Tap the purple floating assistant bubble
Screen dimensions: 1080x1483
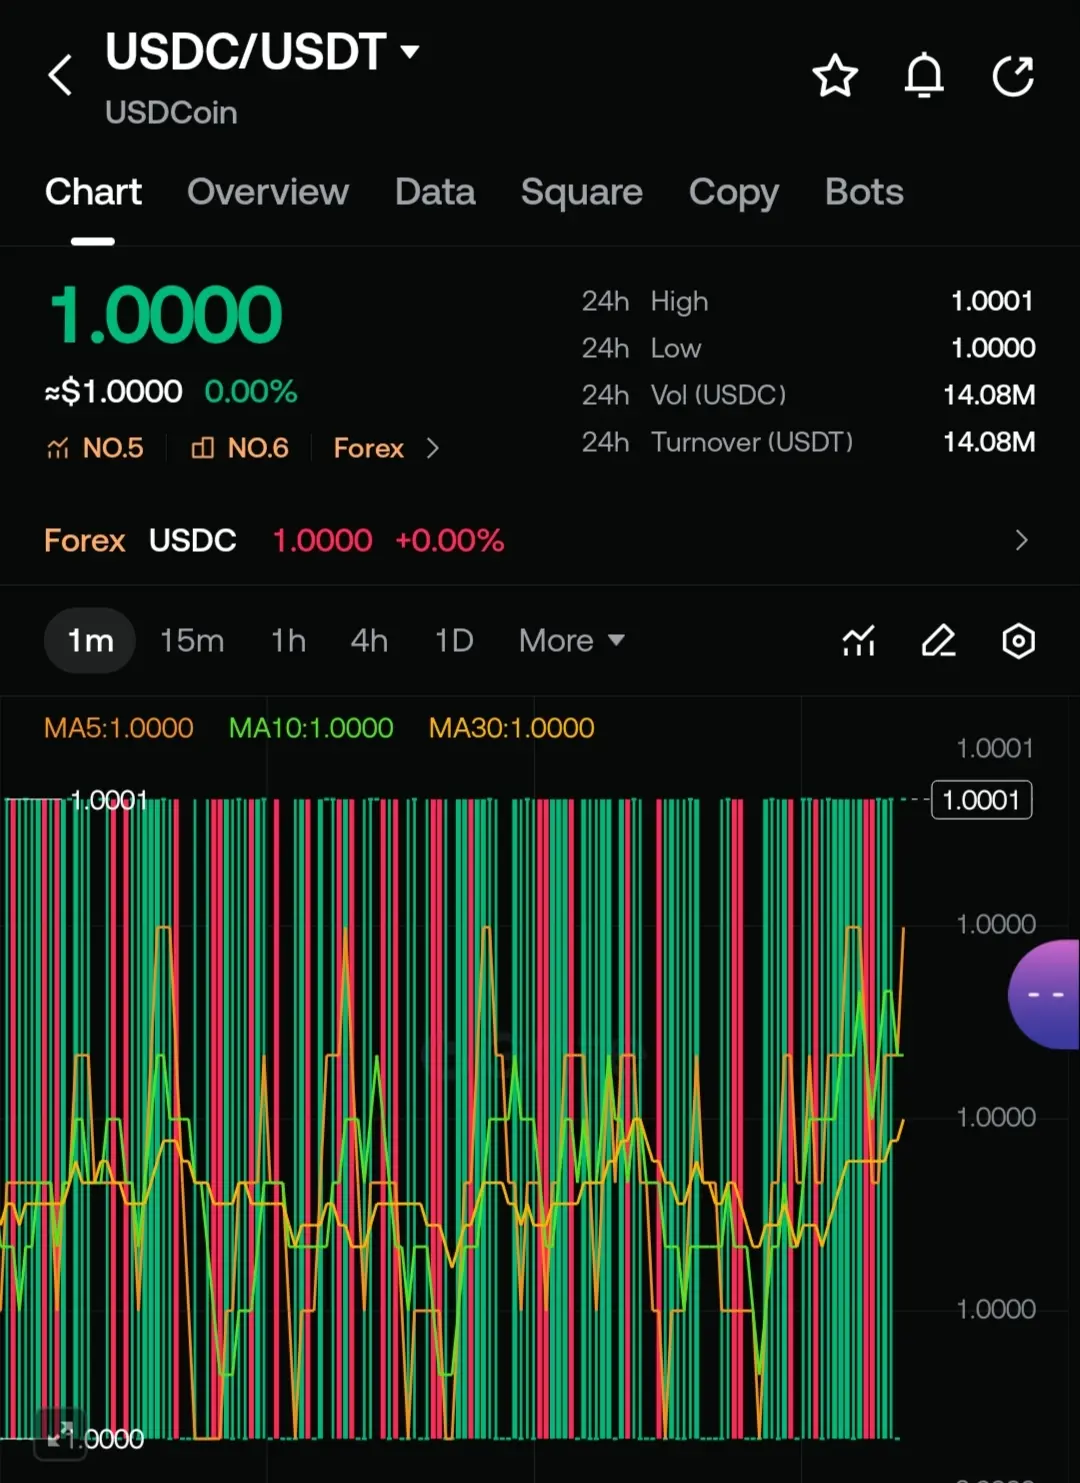[1044, 994]
